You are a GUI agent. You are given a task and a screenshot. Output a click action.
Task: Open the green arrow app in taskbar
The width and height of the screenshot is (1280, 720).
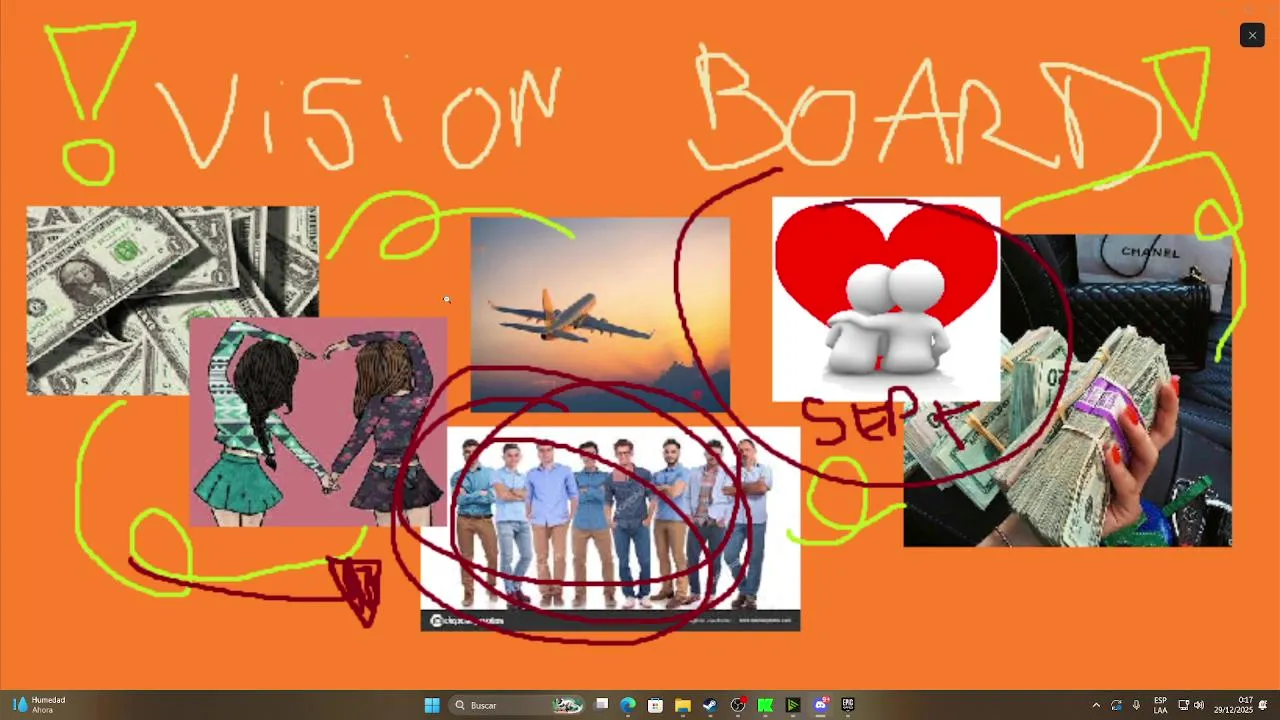click(x=793, y=705)
